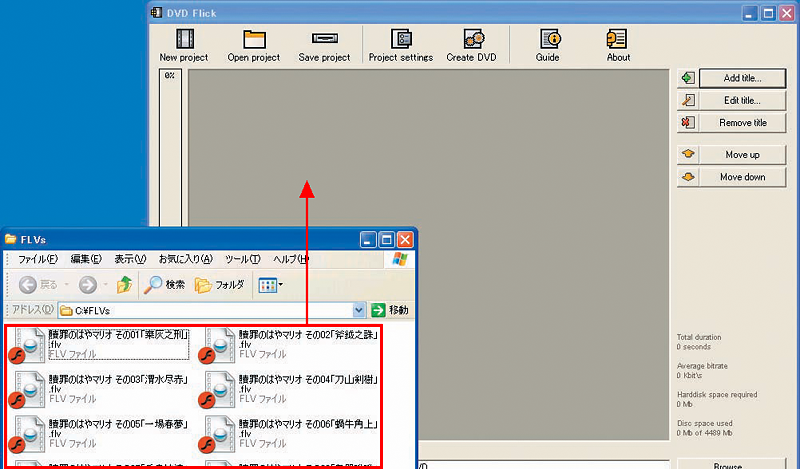This screenshot has width=800, height=469.
Task: Open 編集(E) menu in FLVs window
Action: tap(86, 259)
